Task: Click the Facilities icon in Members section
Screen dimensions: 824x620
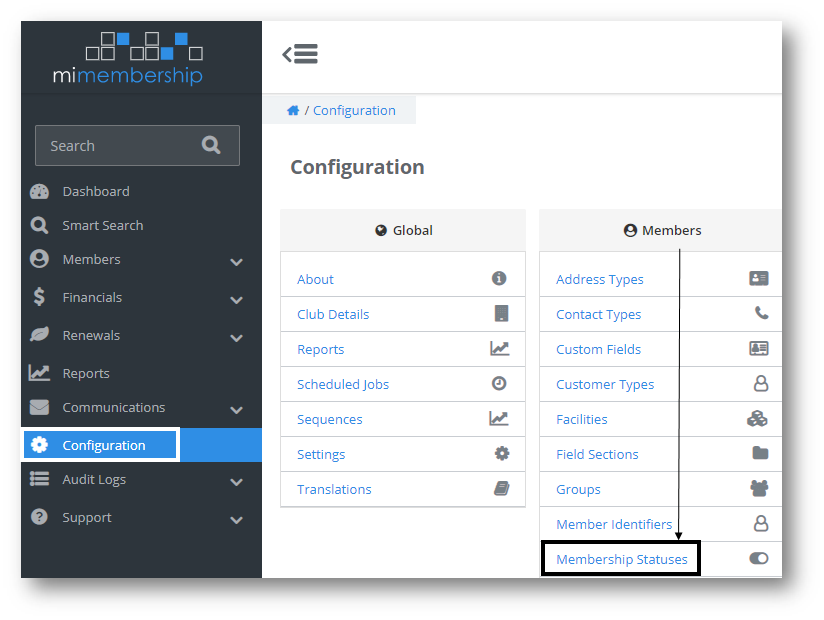Action: pos(758,419)
